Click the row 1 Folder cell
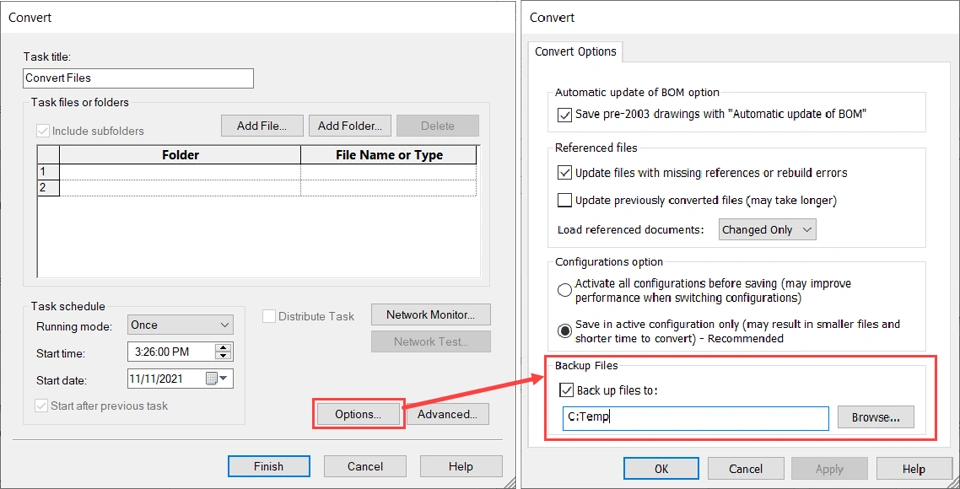The width and height of the screenshot is (960, 489). pos(180,172)
